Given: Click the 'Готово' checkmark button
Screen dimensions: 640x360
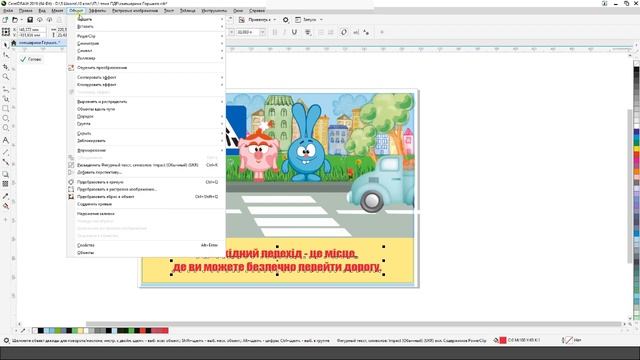Looking at the screenshot, I should tap(31, 59).
